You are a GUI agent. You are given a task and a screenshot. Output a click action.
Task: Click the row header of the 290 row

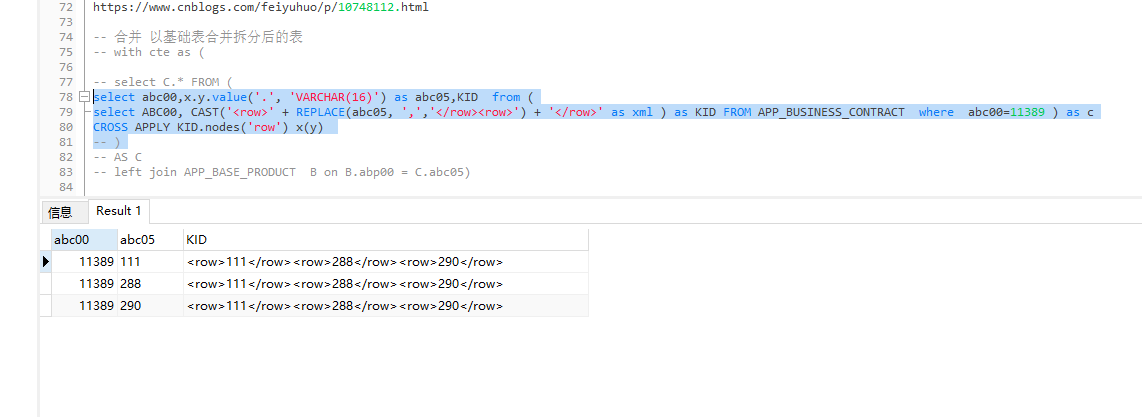point(46,306)
